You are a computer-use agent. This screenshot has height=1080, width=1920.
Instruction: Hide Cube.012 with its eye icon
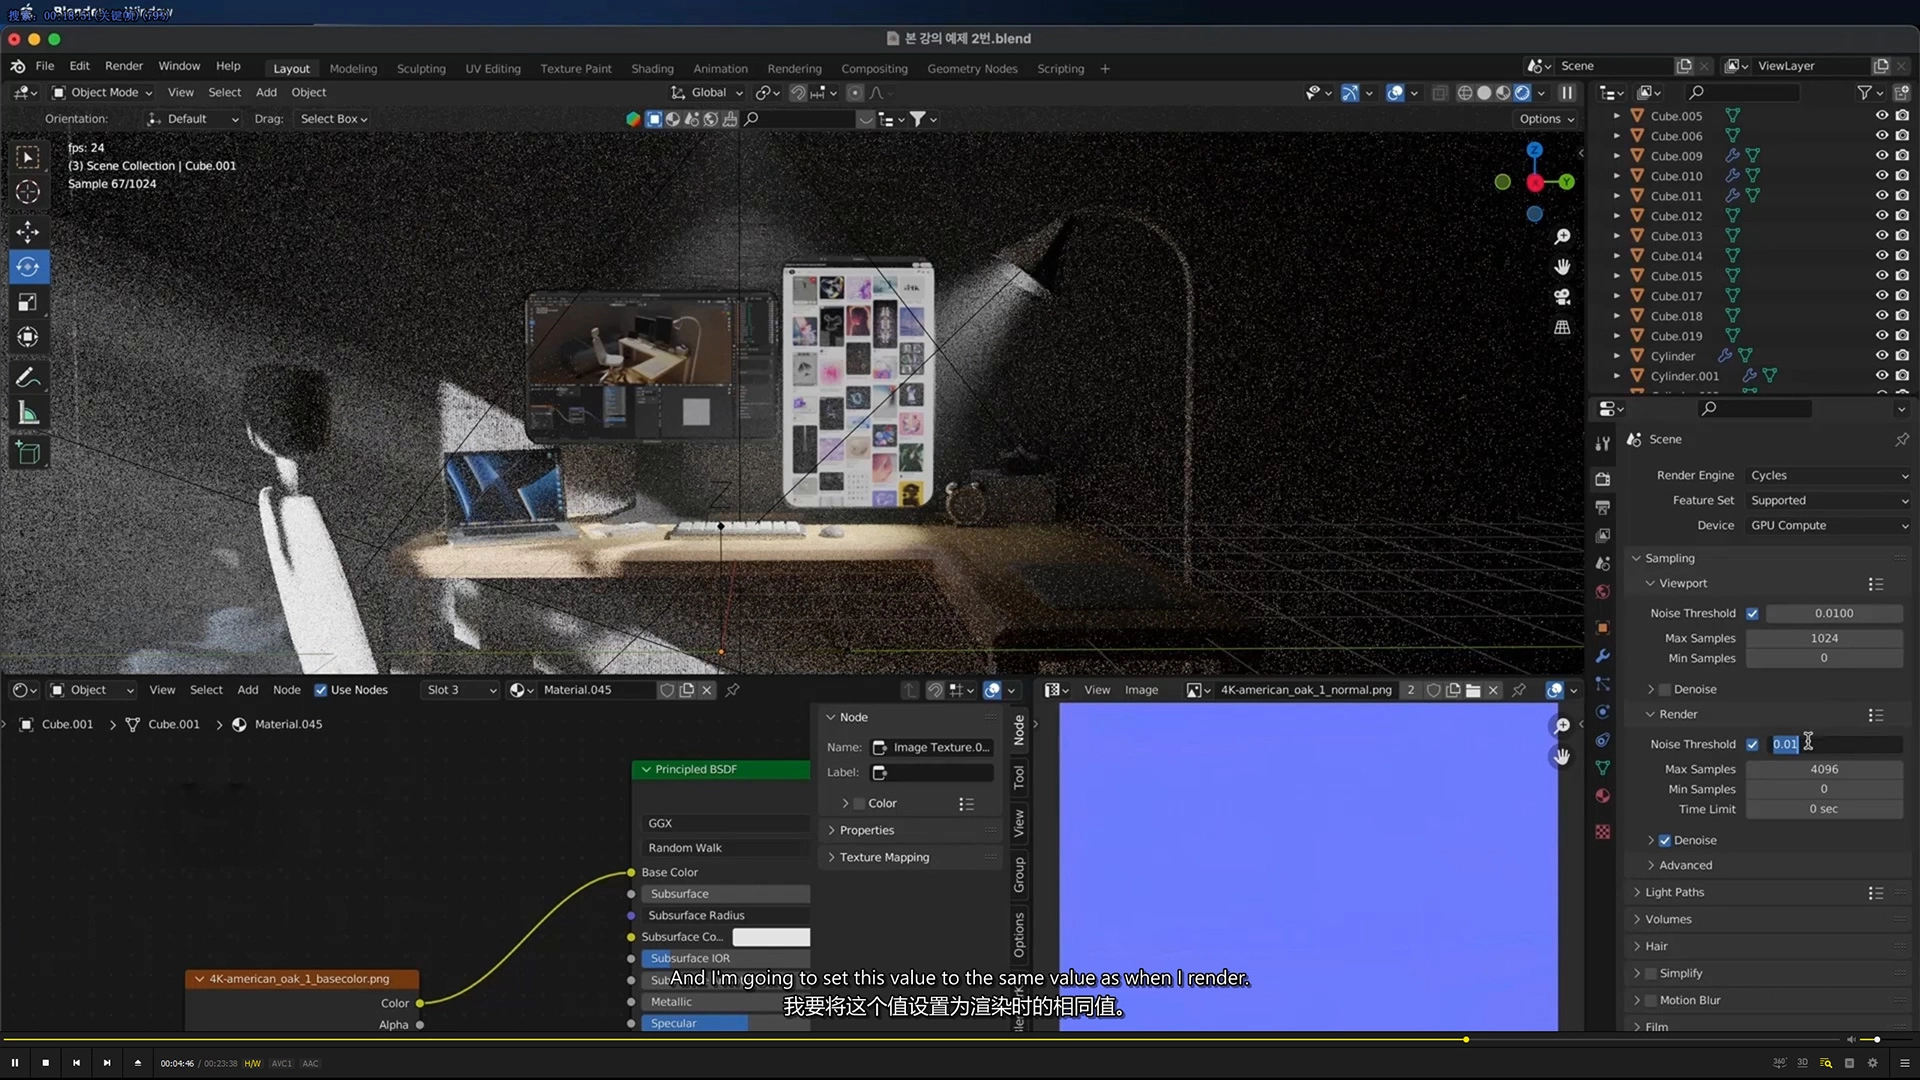(x=1881, y=216)
